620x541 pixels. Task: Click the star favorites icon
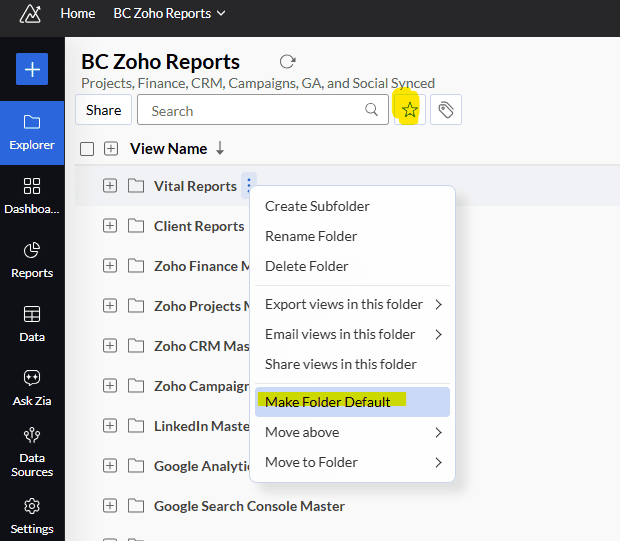410,110
